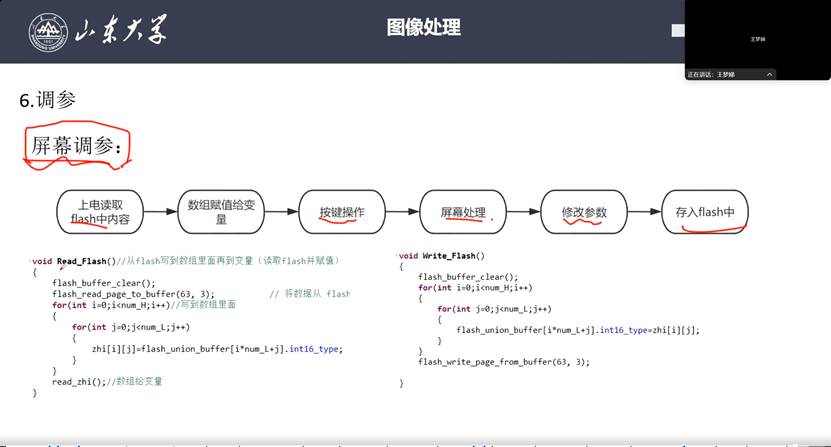This screenshot has width=831, height=447.
Task: Click the 修改参数 flowchart box
Action: click(x=583, y=212)
